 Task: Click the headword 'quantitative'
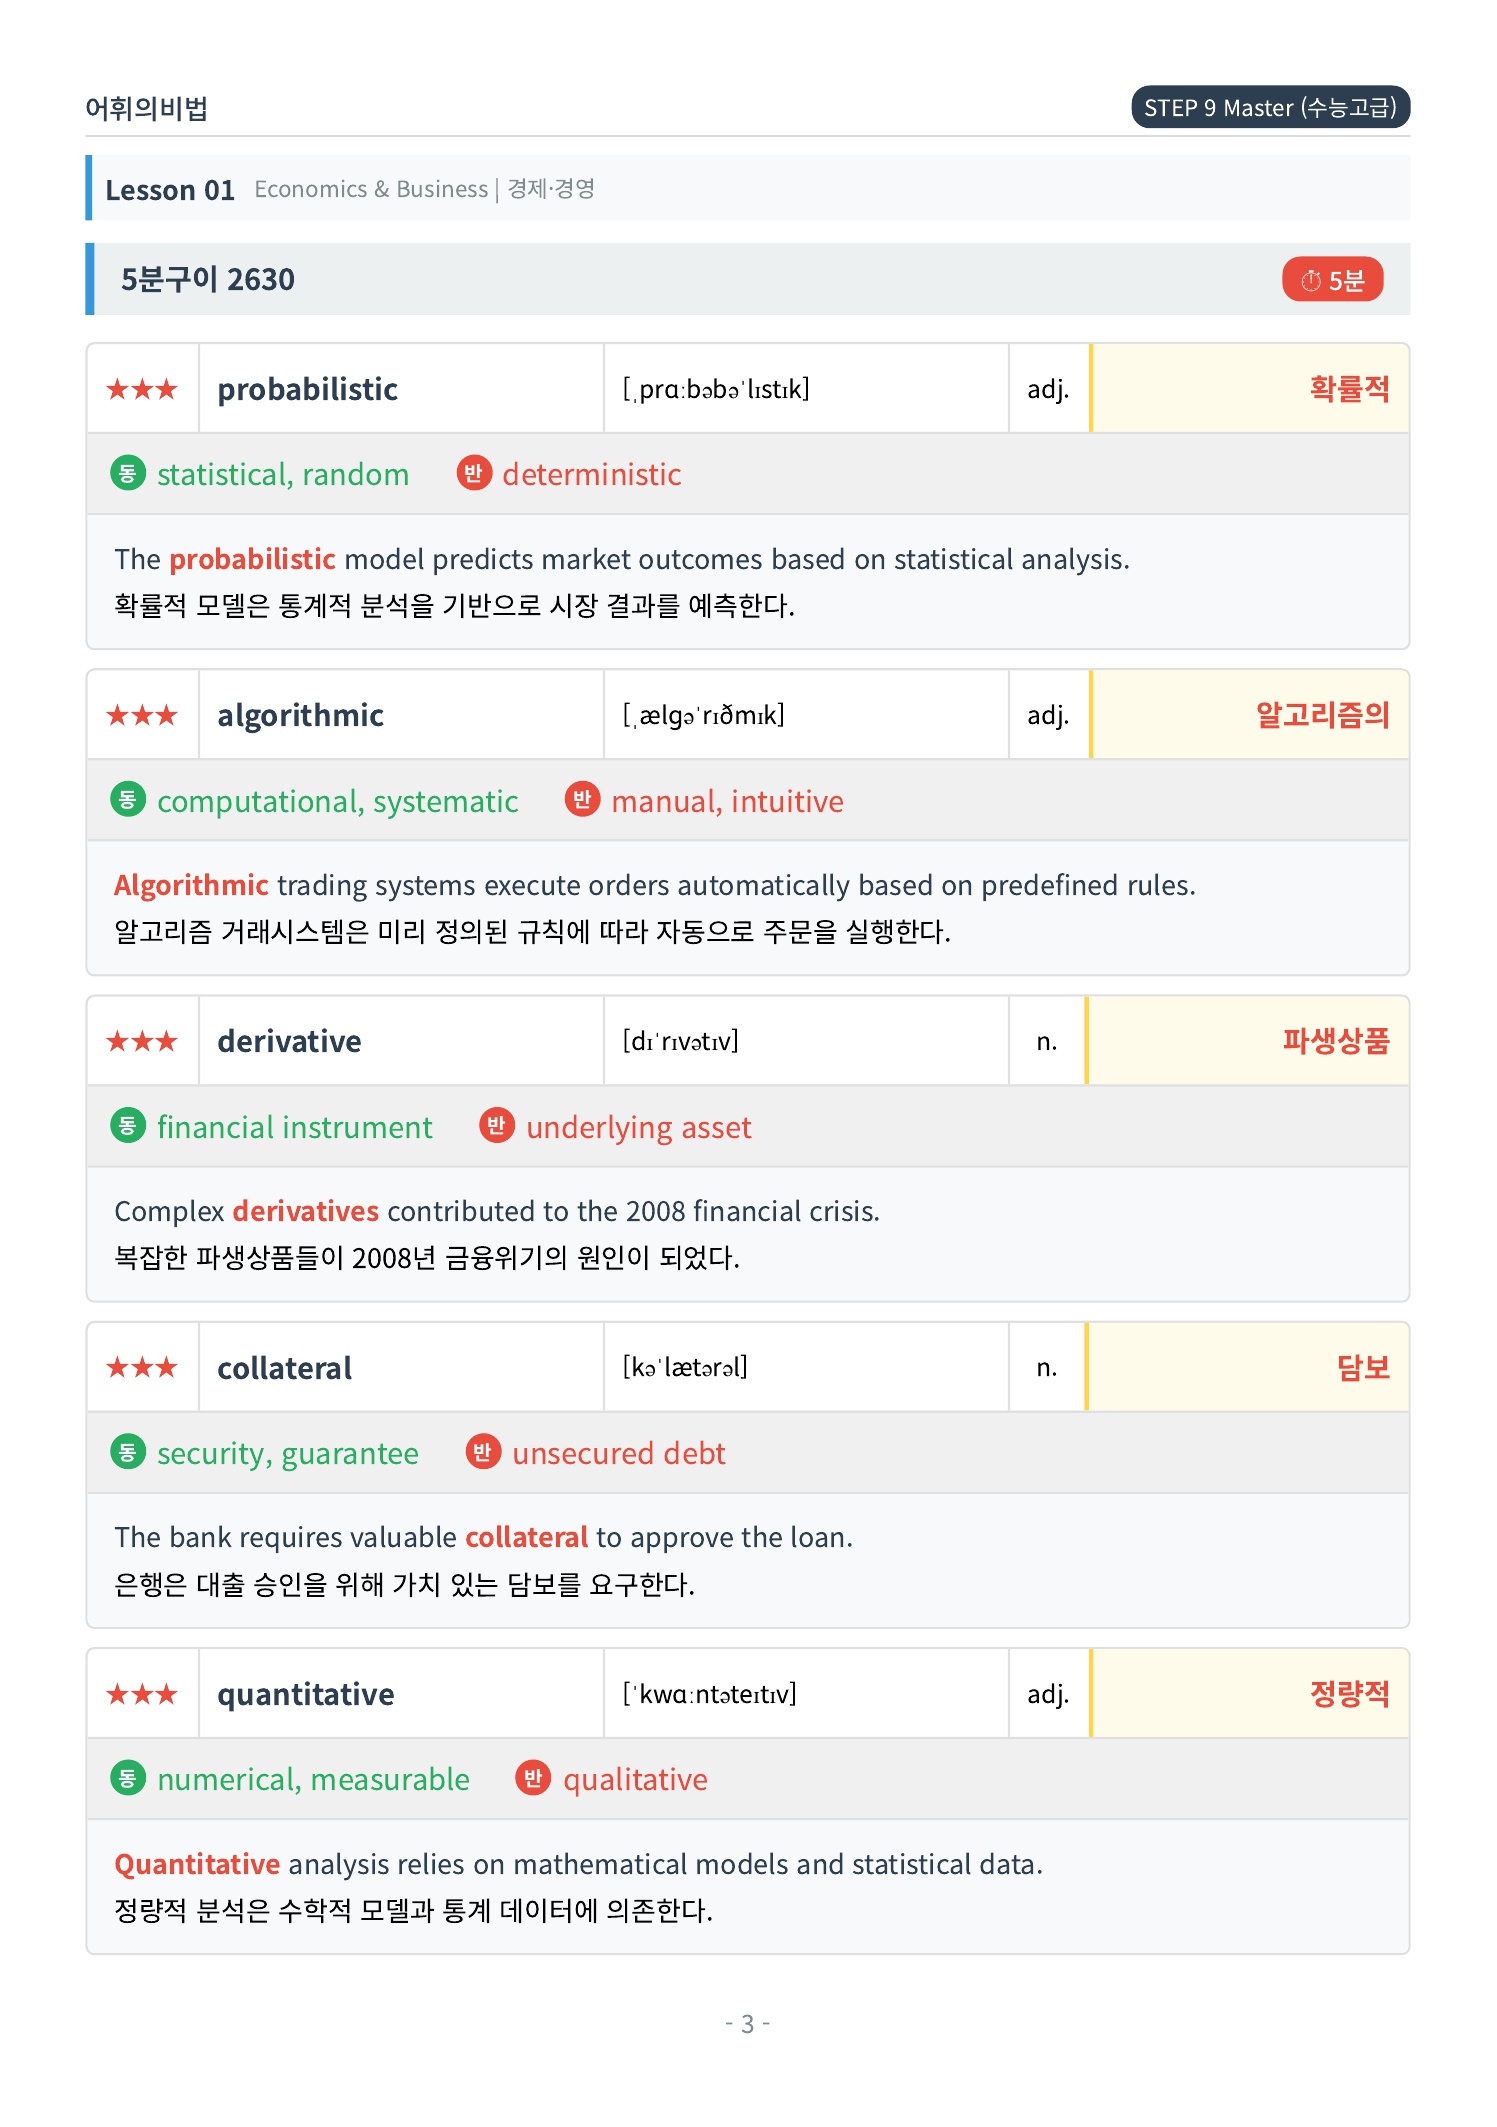(305, 1694)
